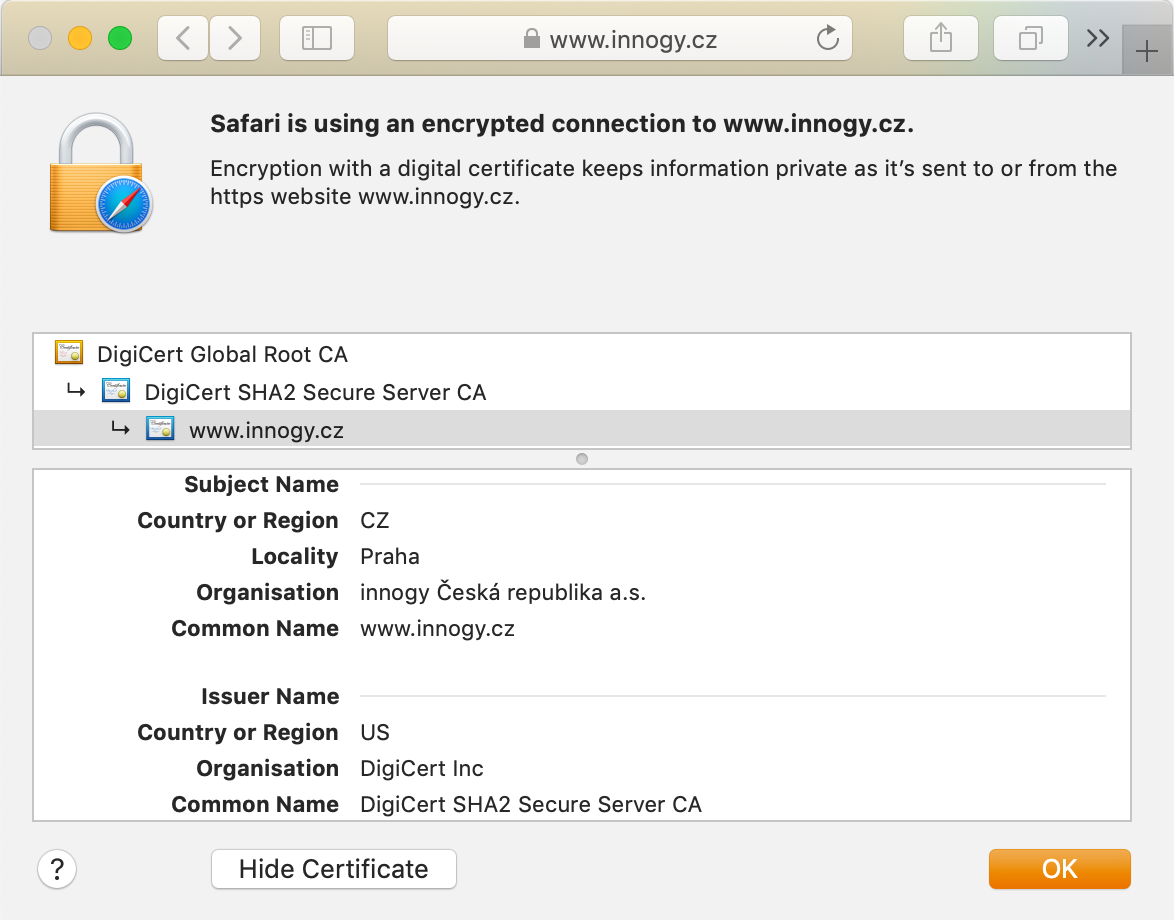The height and width of the screenshot is (920, 1174).
Task: Click the Hide Certificate button
Action: coord(334,869)
